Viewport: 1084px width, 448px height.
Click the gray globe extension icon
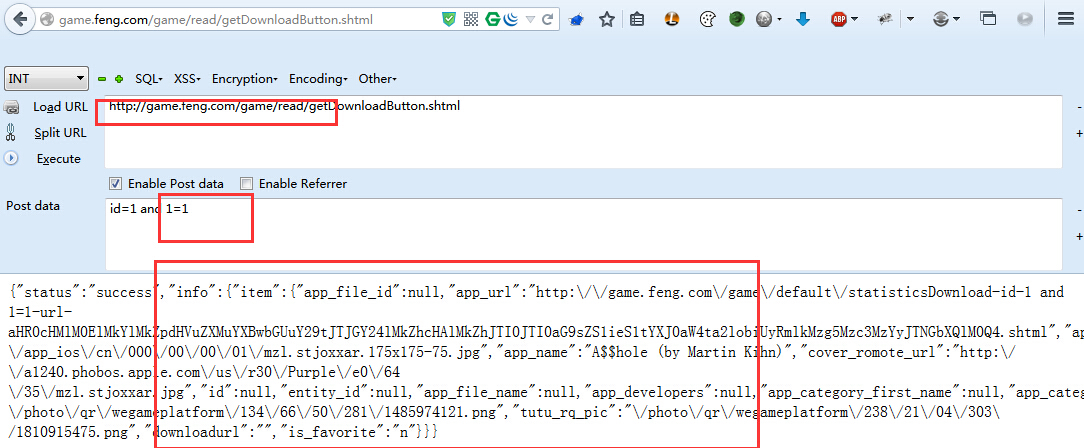pos(763,20)
